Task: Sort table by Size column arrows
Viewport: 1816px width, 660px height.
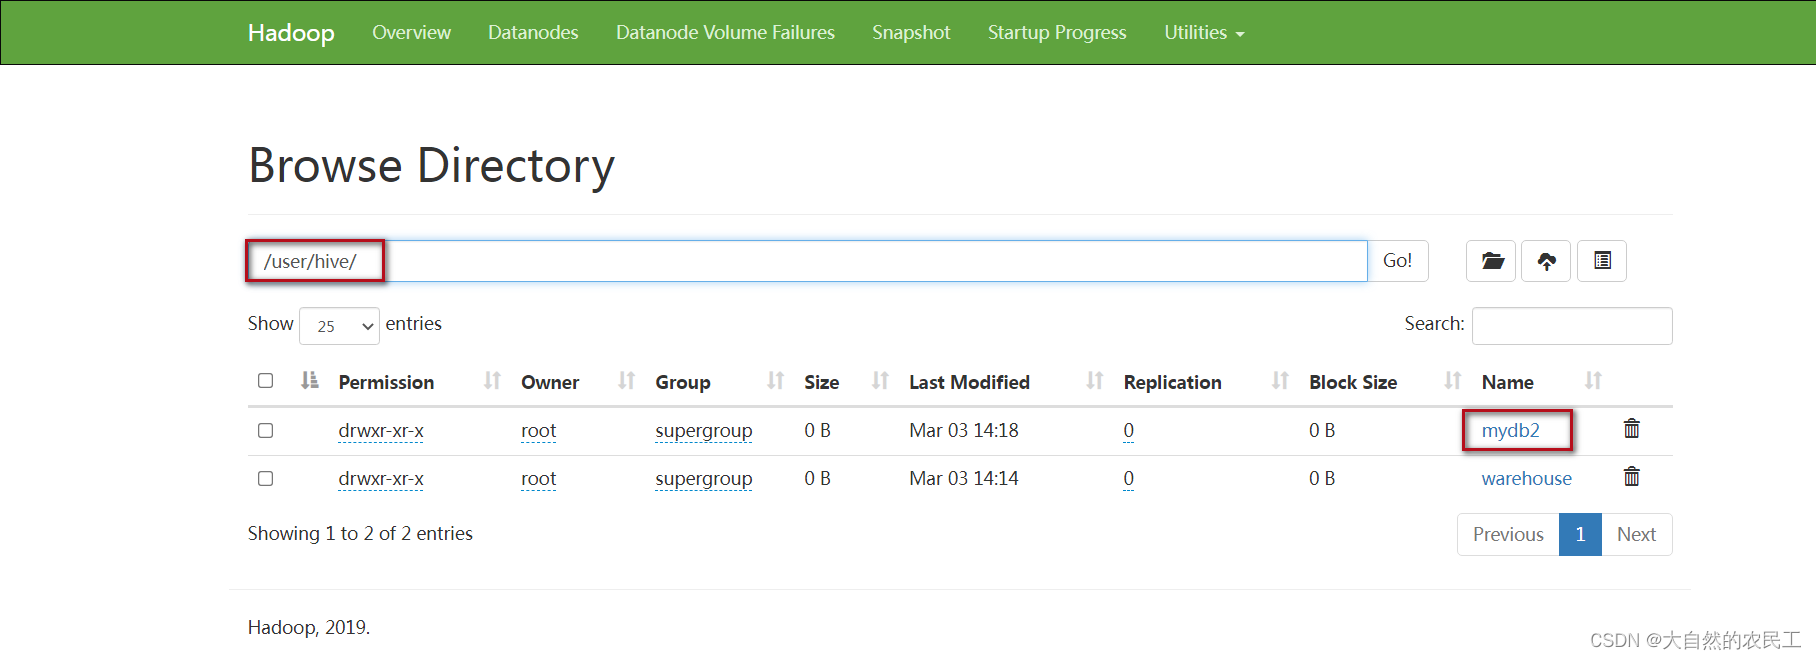Action: [880, 381]
